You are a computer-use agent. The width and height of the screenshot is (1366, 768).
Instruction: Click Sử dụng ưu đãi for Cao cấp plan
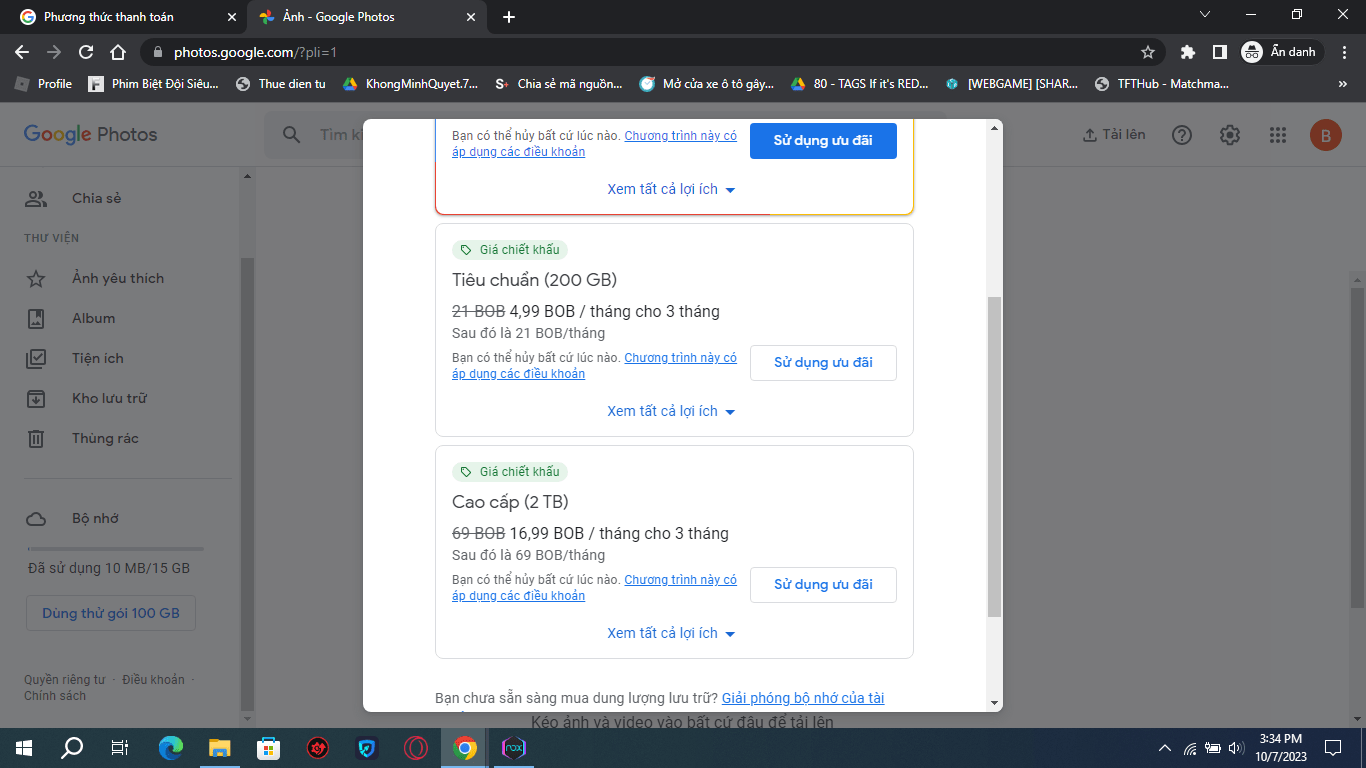click(823, 585)
